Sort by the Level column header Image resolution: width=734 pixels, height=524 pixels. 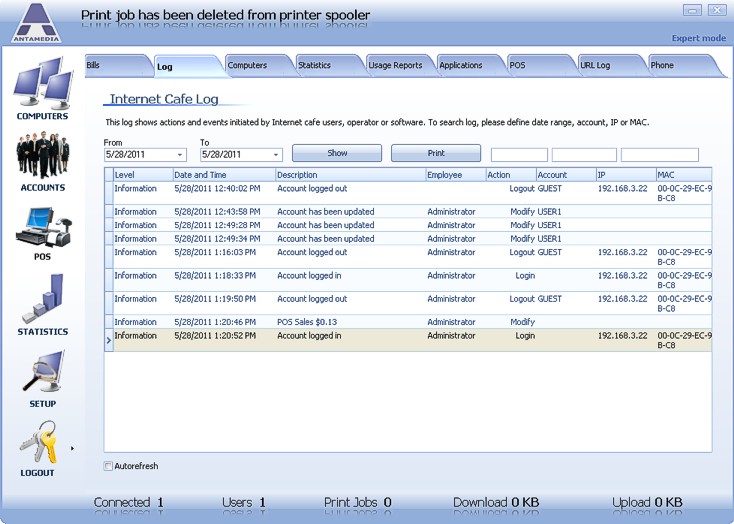click(x=143, y=175)
